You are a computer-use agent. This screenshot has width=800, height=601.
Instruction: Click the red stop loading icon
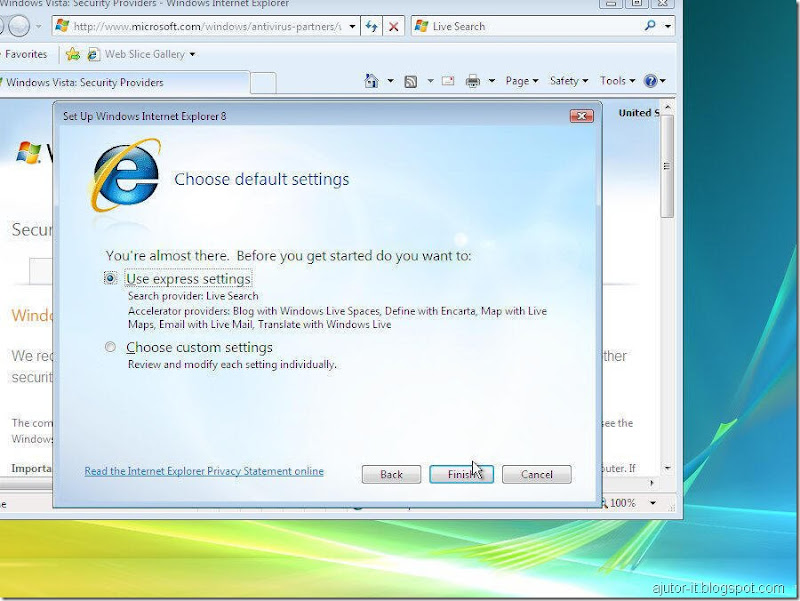[x=393, y=26]
